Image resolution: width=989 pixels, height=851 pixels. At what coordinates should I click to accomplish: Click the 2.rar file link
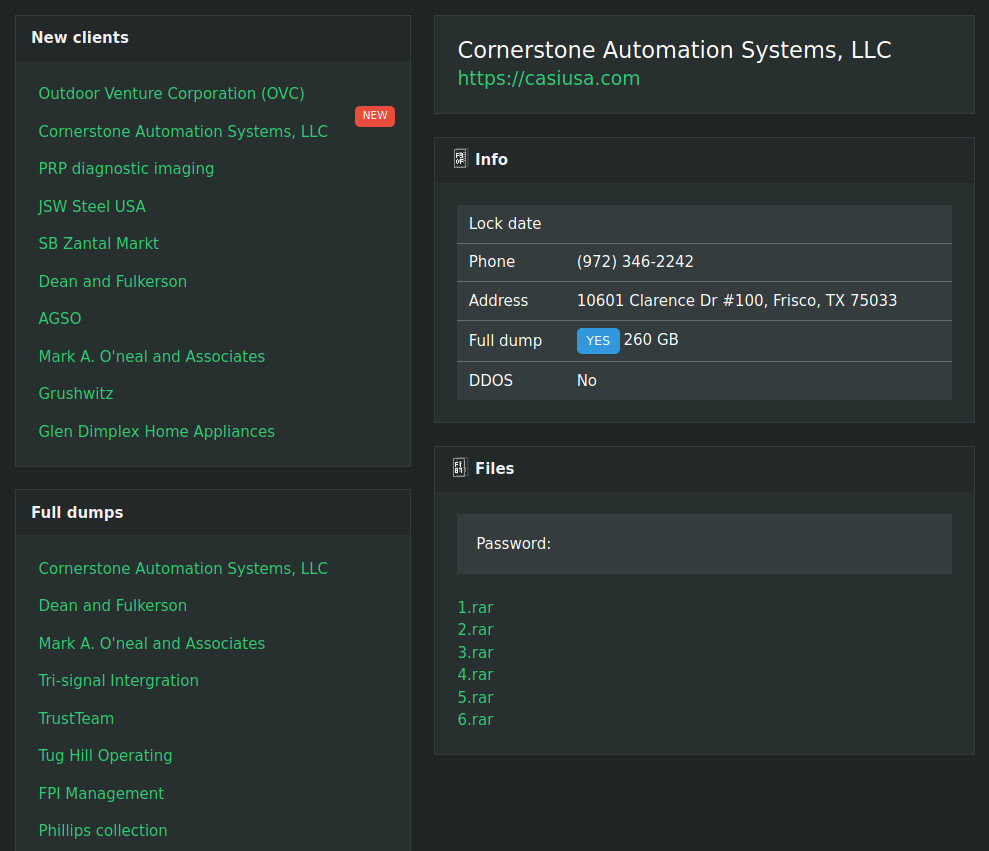coord(476,630)
